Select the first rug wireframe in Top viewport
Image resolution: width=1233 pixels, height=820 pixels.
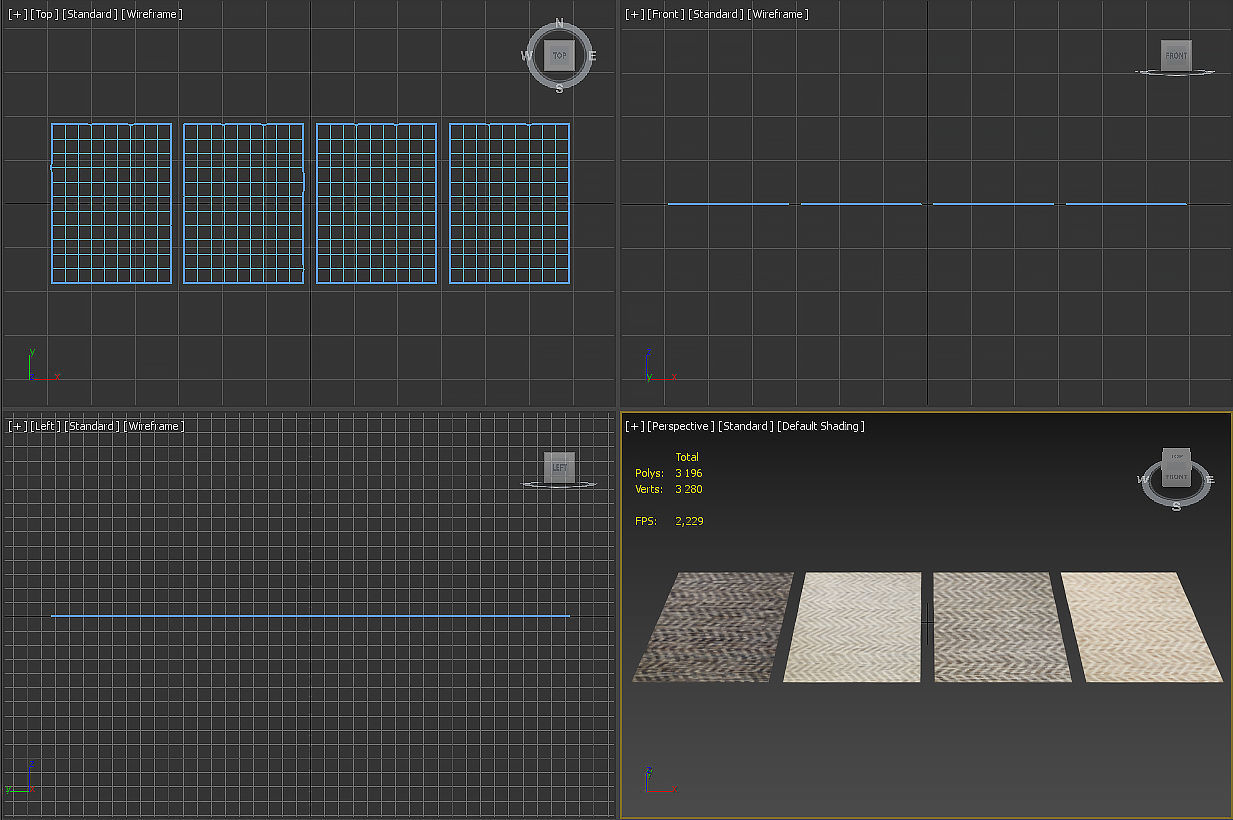[111, 204]
